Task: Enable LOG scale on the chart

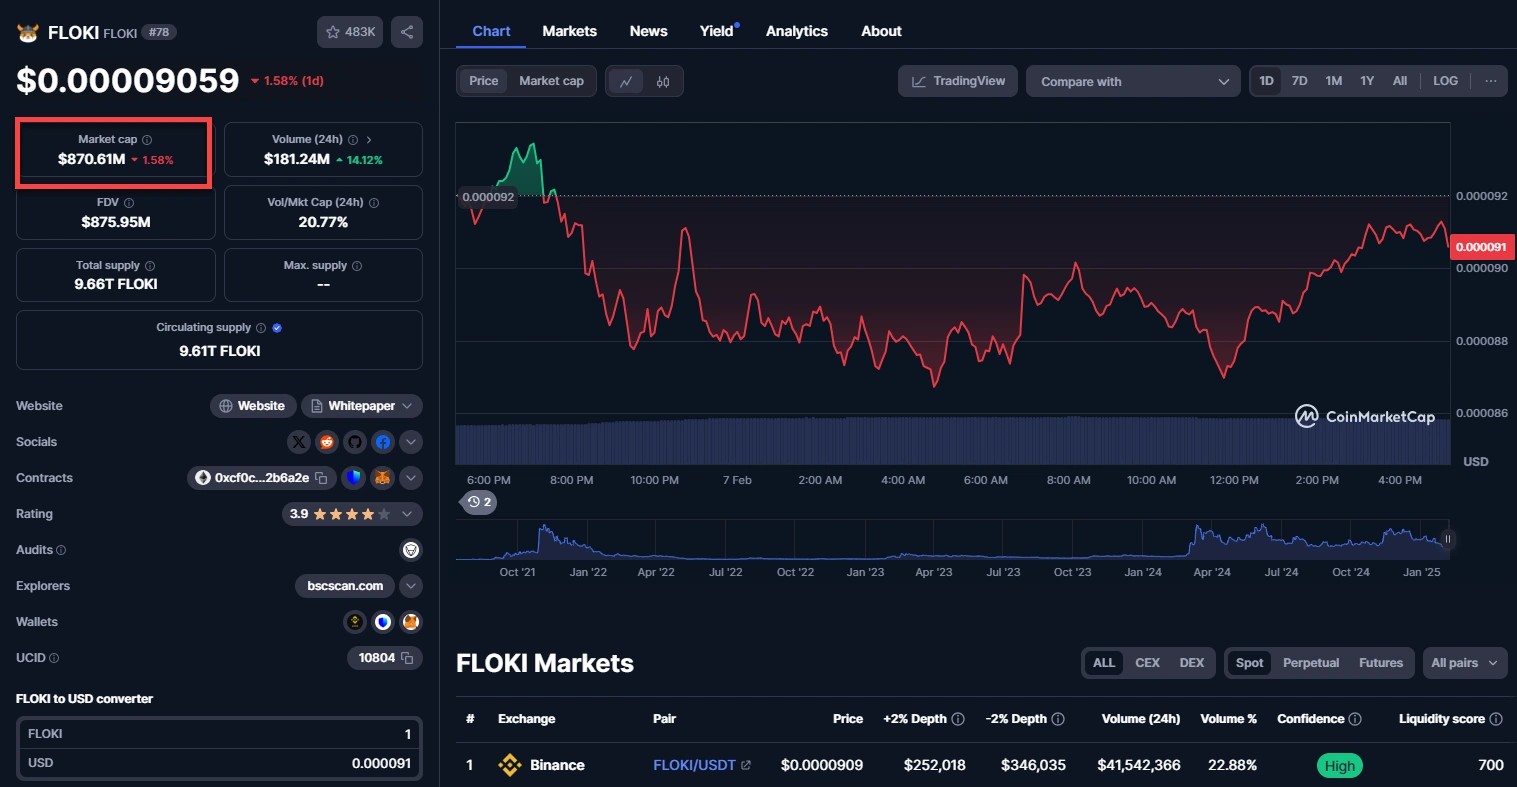Action: [1445, 81]
